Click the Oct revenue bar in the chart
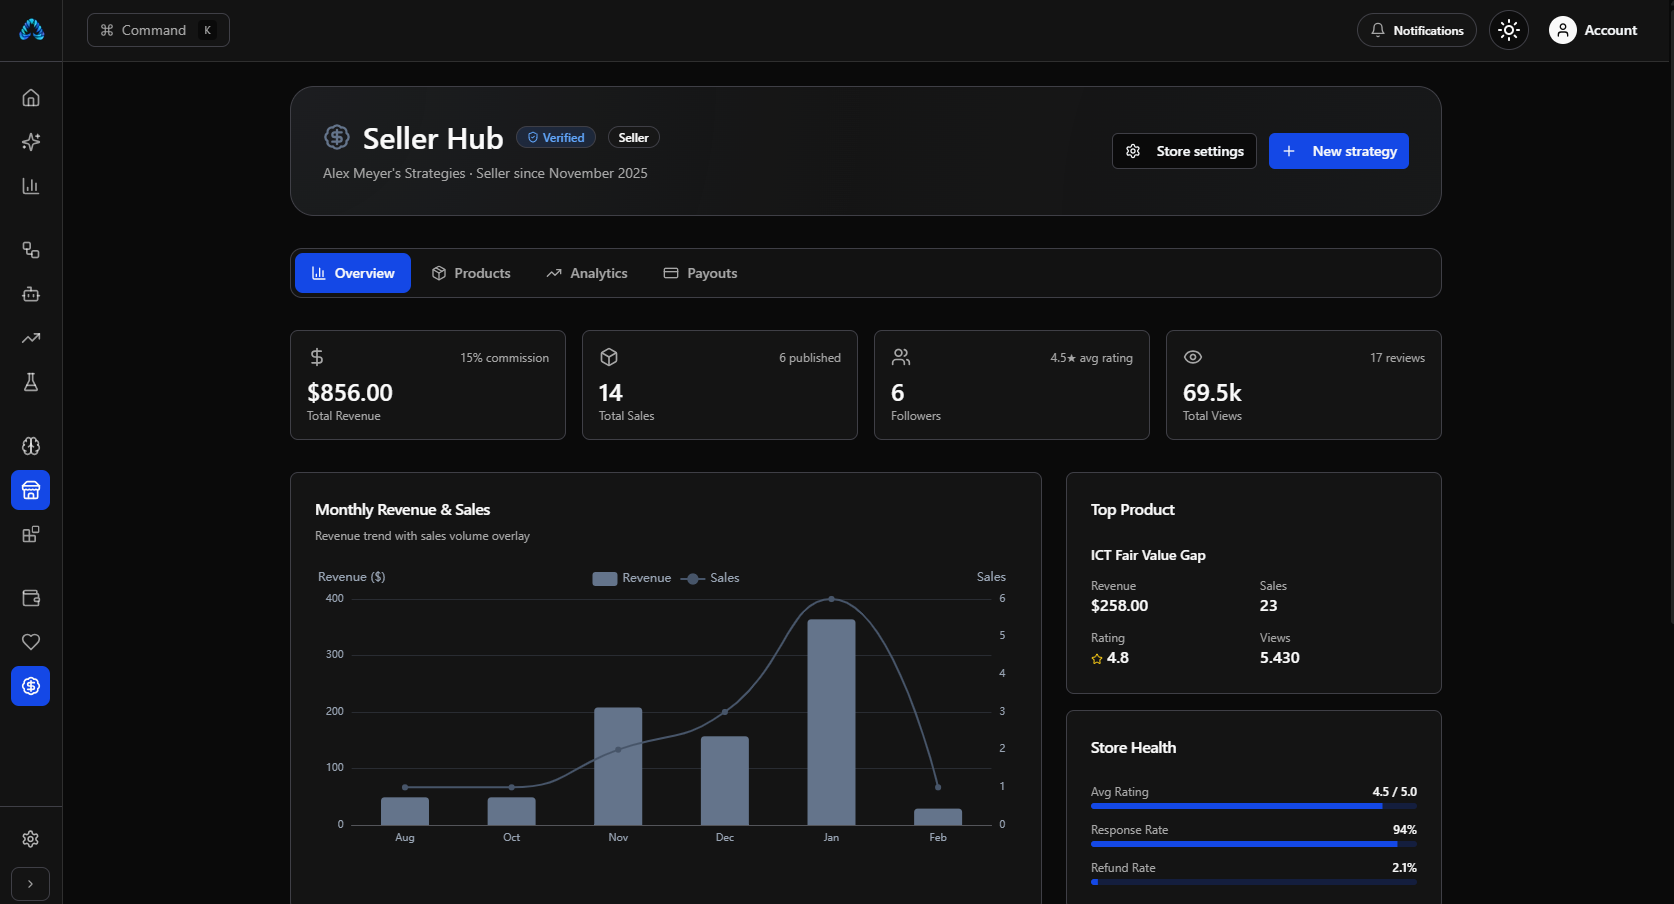The height and width of the screenshot is (904, 1674). tap(512, 811)
